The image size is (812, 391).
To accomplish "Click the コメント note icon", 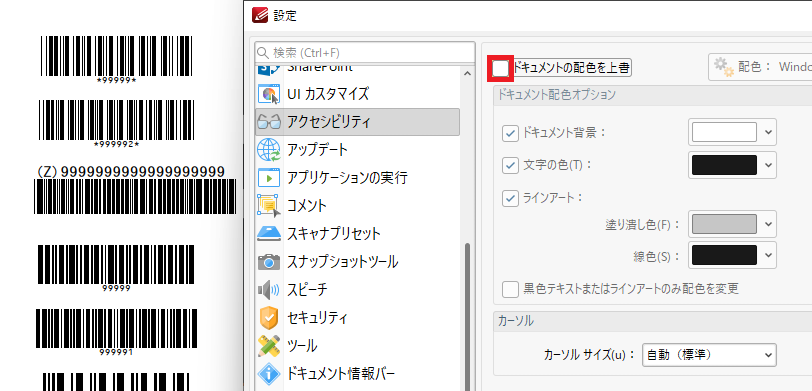I will [x=268, y=206].
